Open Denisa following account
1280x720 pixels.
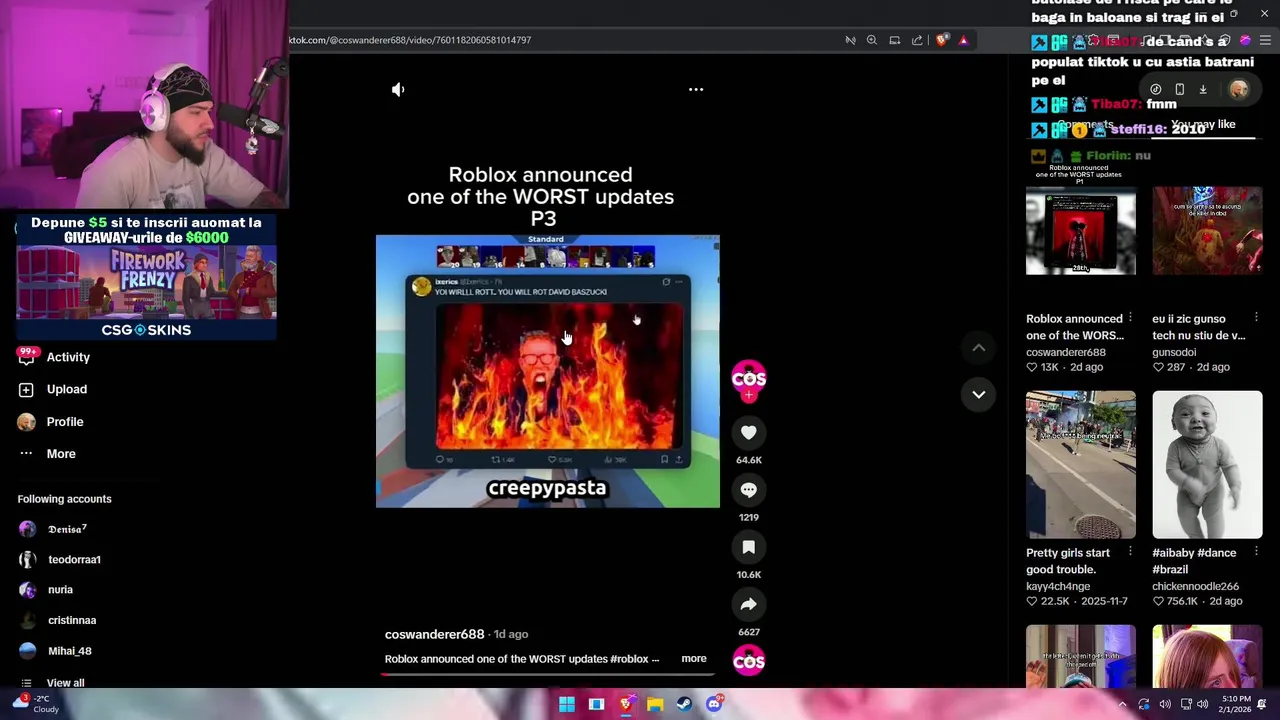(54, 529)
